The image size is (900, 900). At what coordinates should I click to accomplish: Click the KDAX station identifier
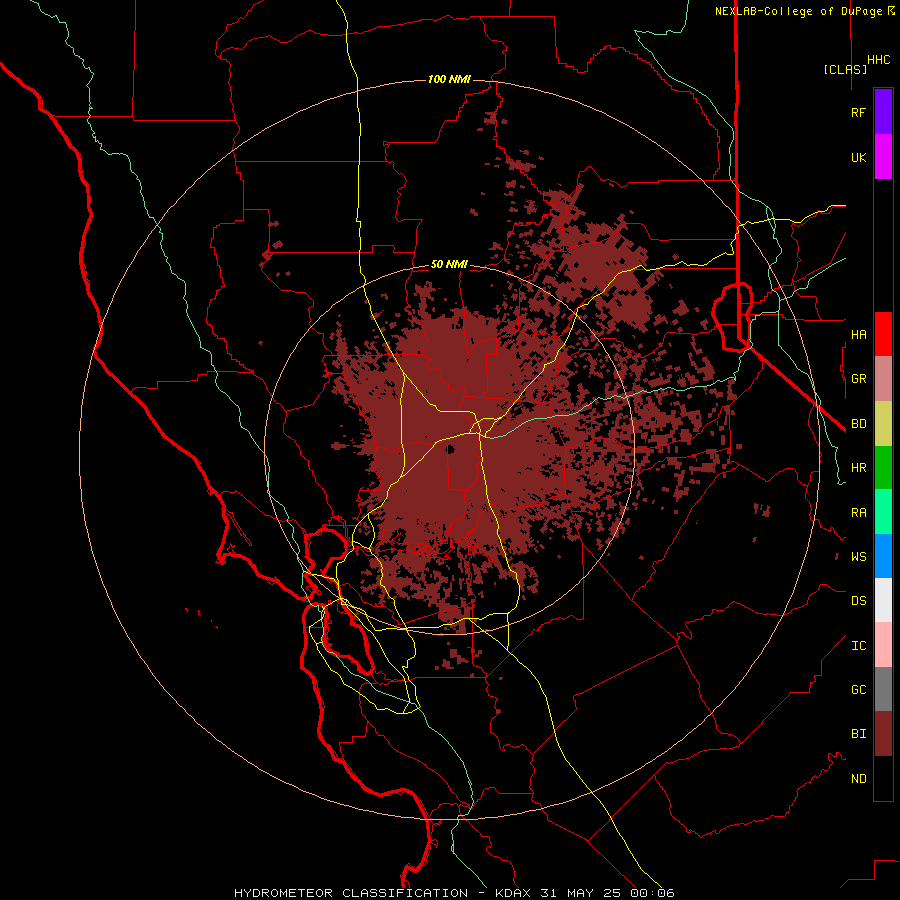(513, 893)
